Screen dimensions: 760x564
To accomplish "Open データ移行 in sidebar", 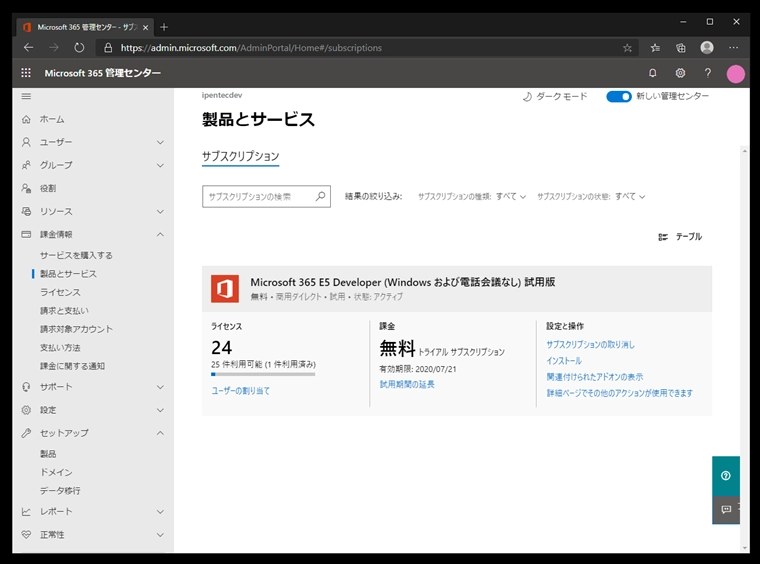I will coord(60,490).
